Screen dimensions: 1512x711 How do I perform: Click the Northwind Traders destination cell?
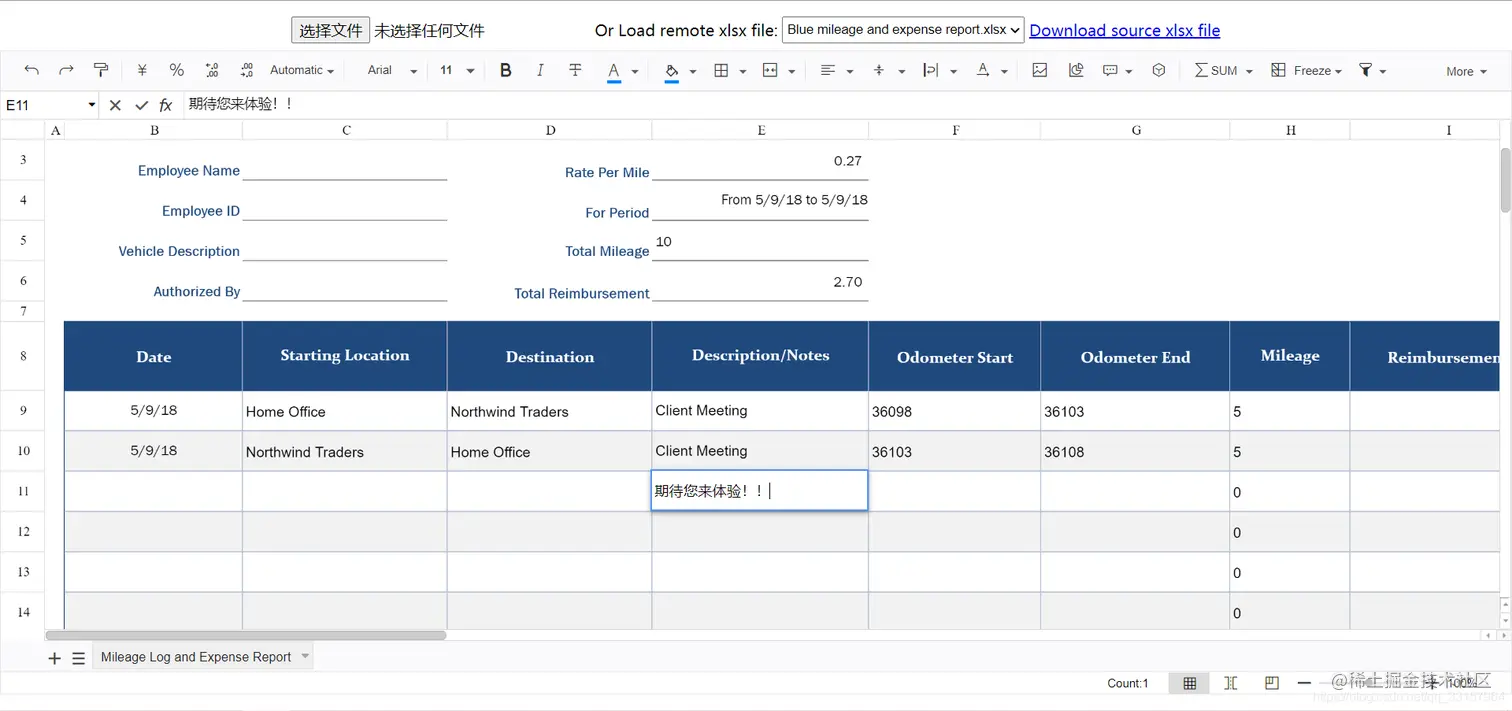549,411
